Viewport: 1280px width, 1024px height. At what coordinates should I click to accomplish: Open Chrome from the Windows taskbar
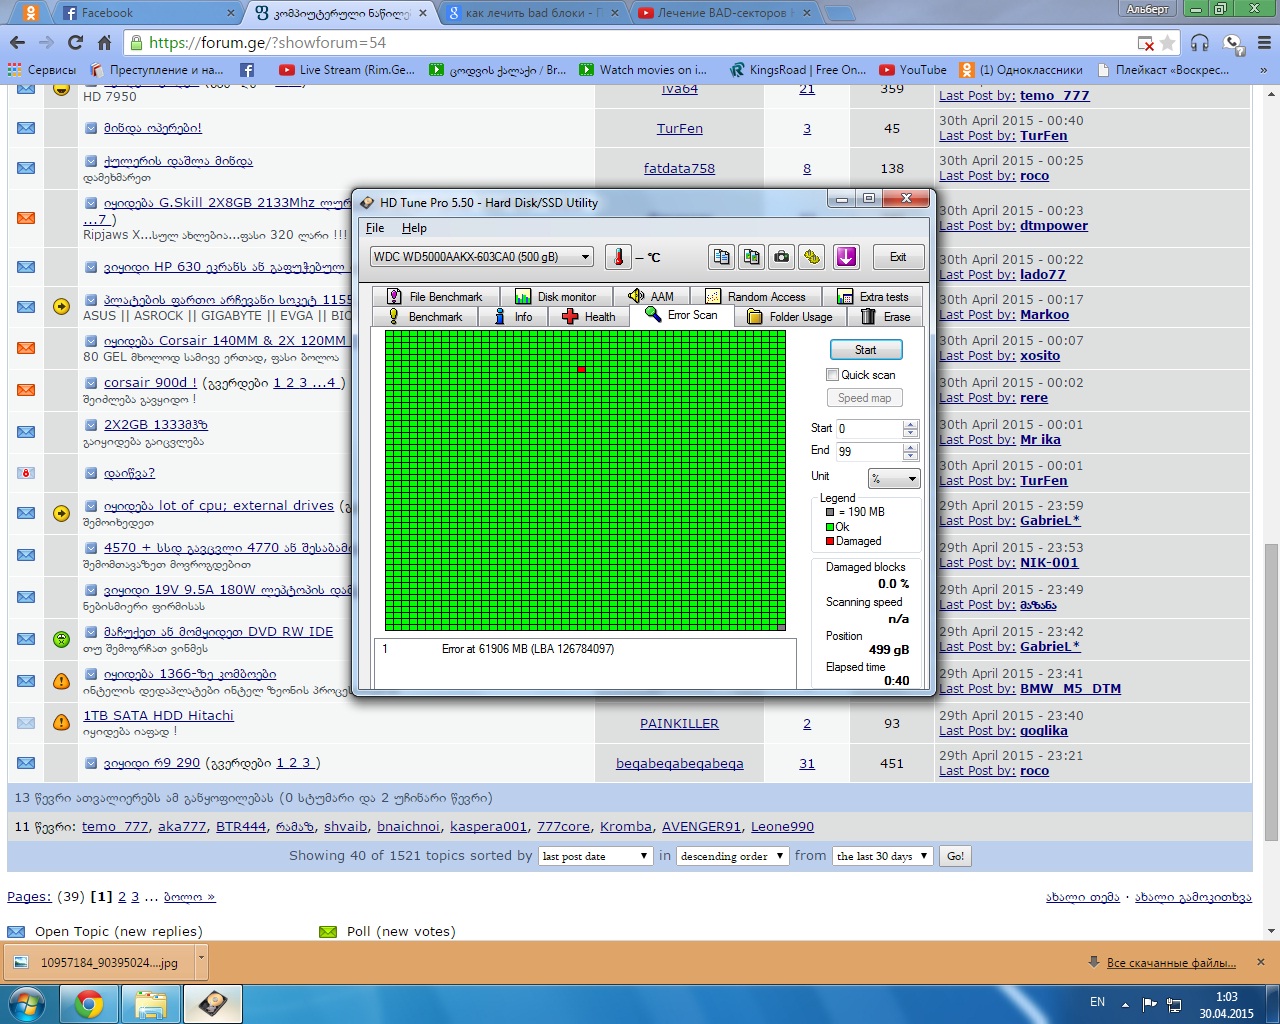89,1003
